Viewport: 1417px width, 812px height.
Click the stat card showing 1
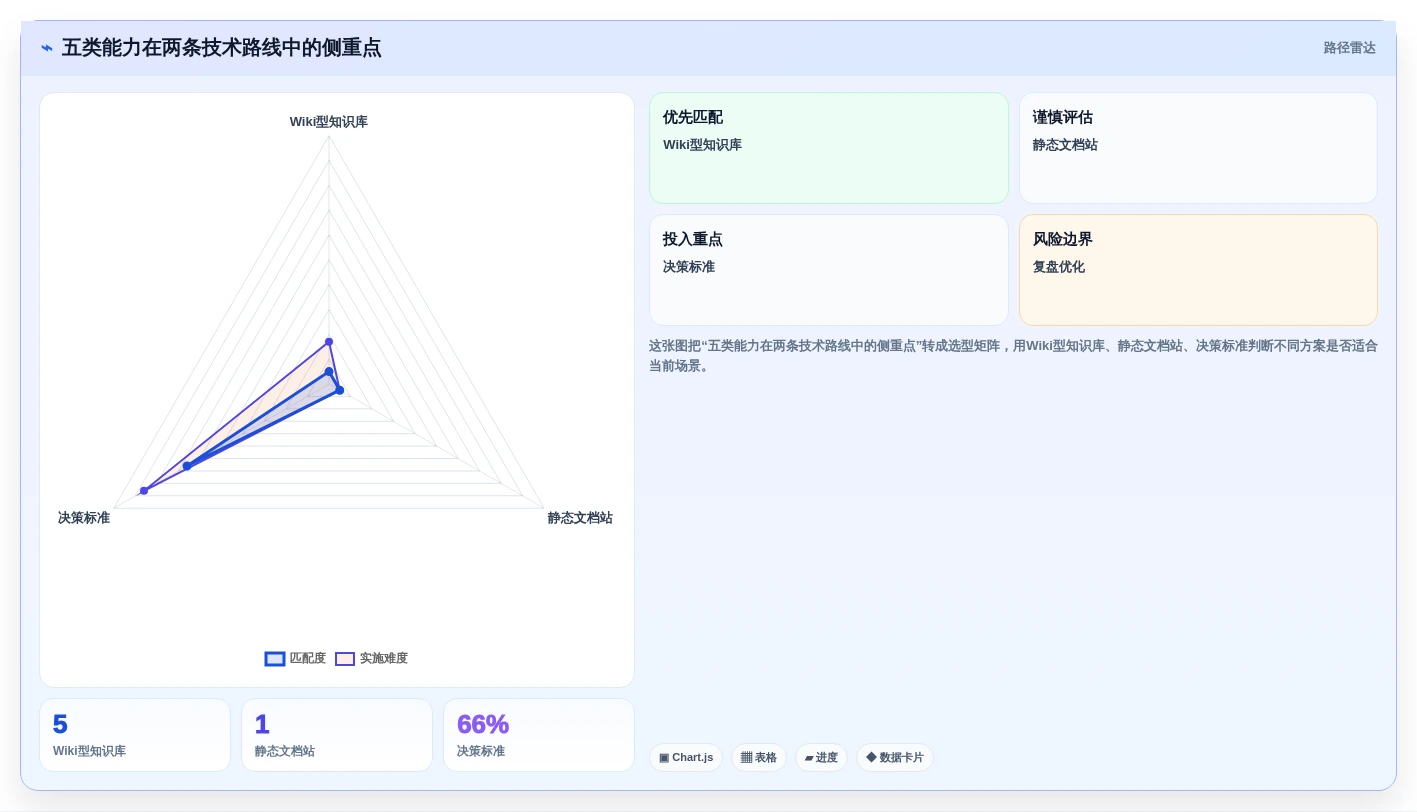337,735
